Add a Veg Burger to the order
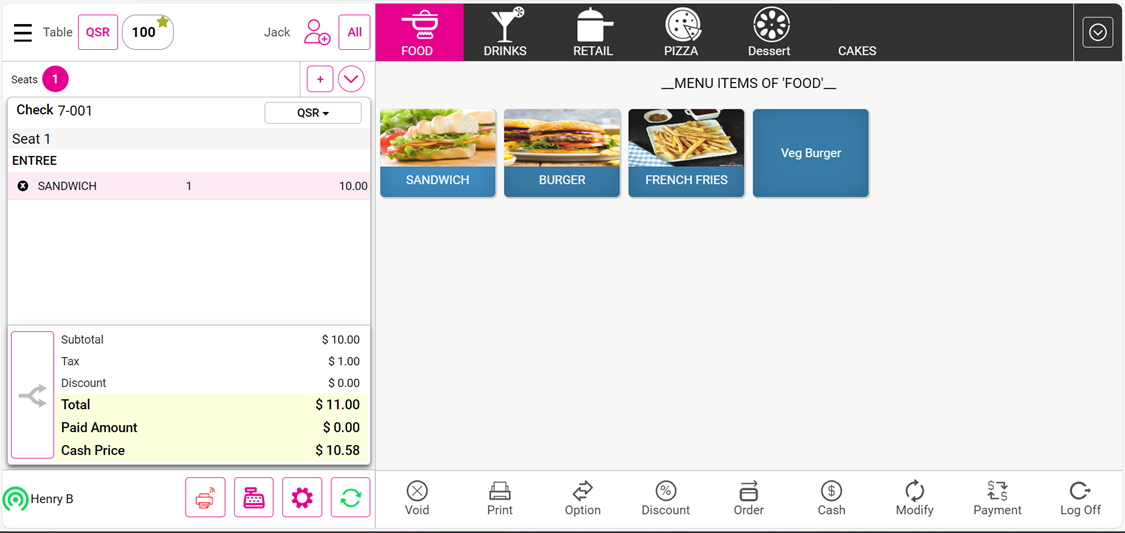 pyautogui.click(x=811, y=153)
